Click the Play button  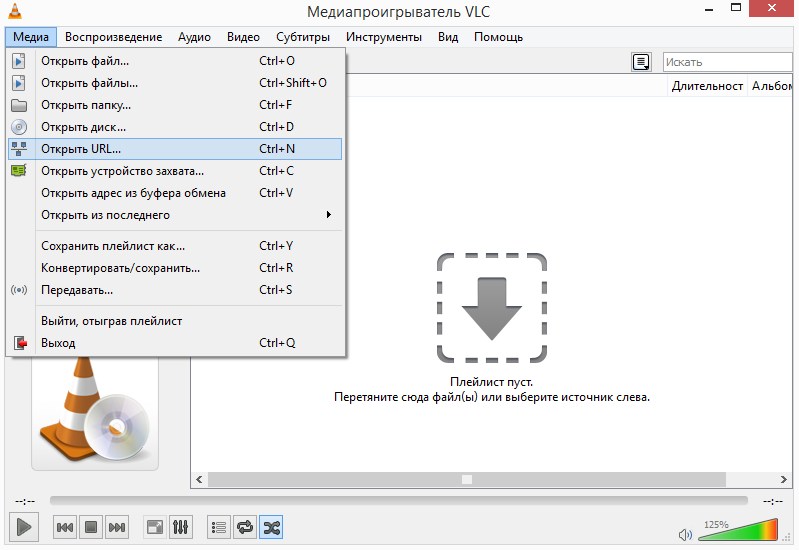pos(24,527)
